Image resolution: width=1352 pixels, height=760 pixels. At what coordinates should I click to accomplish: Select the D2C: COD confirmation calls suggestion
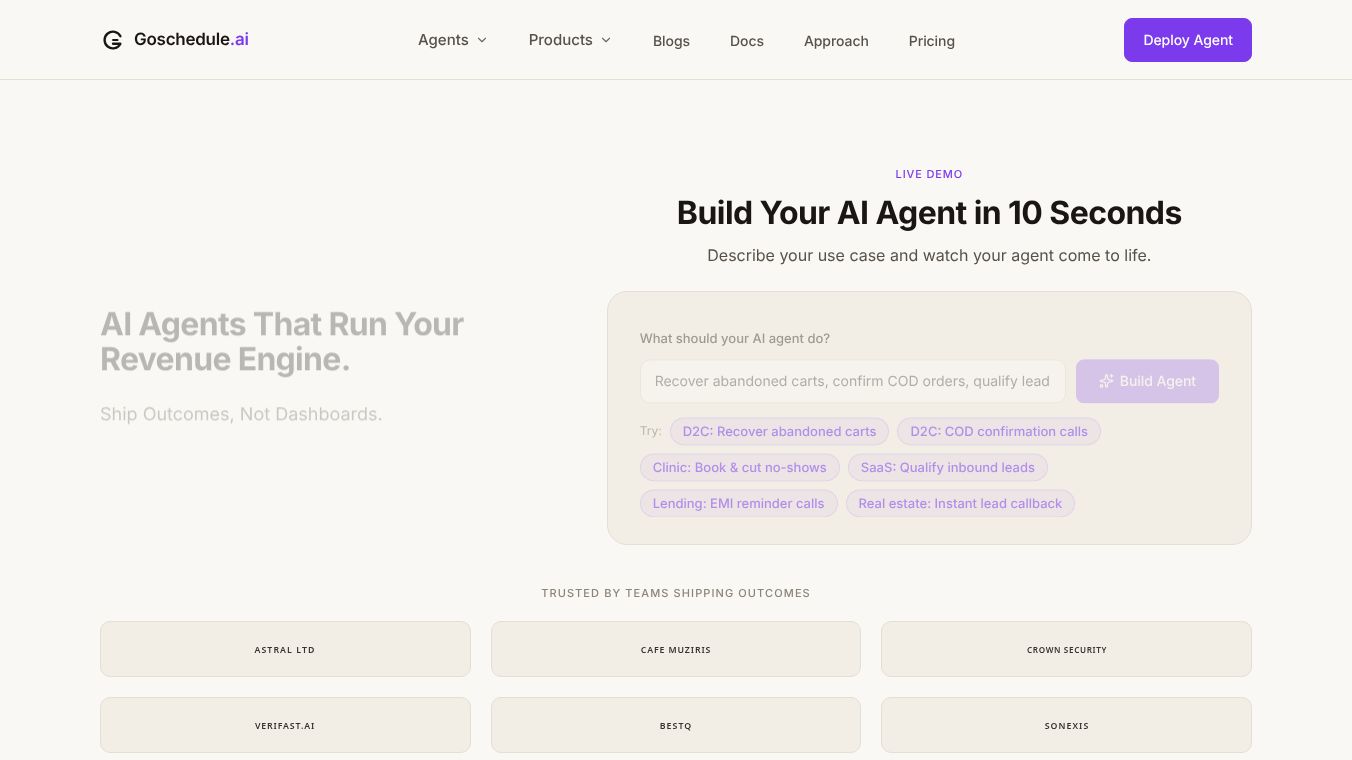click(999, 431)
